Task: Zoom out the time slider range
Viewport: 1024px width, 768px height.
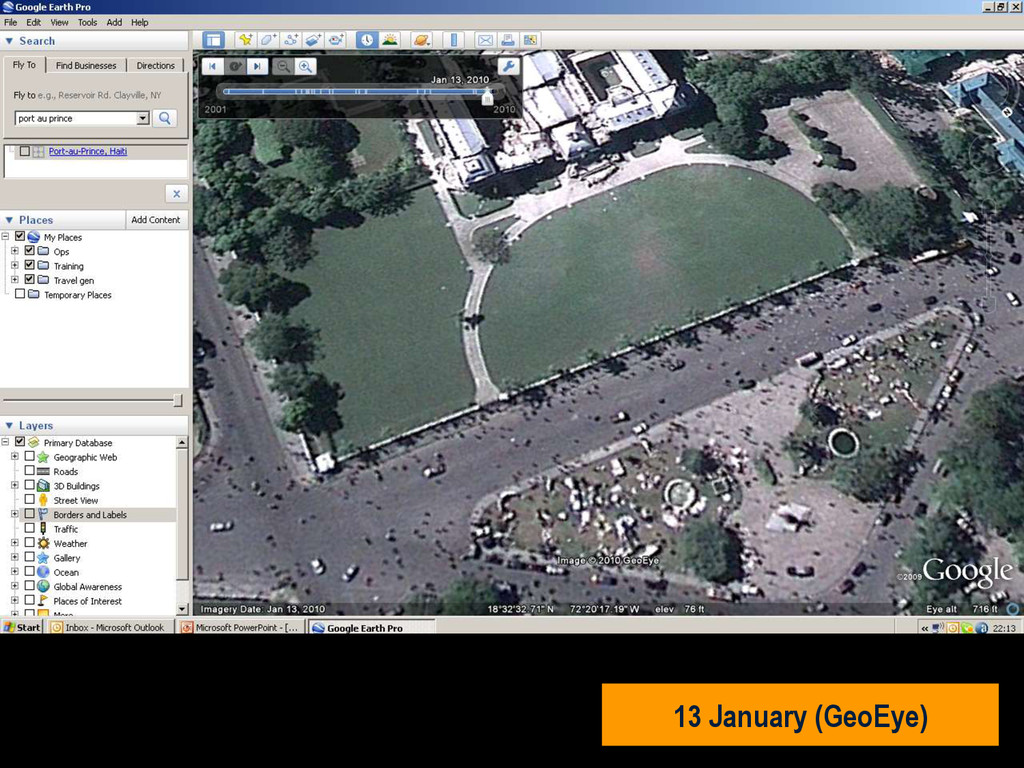Action: tap(283, 66)
